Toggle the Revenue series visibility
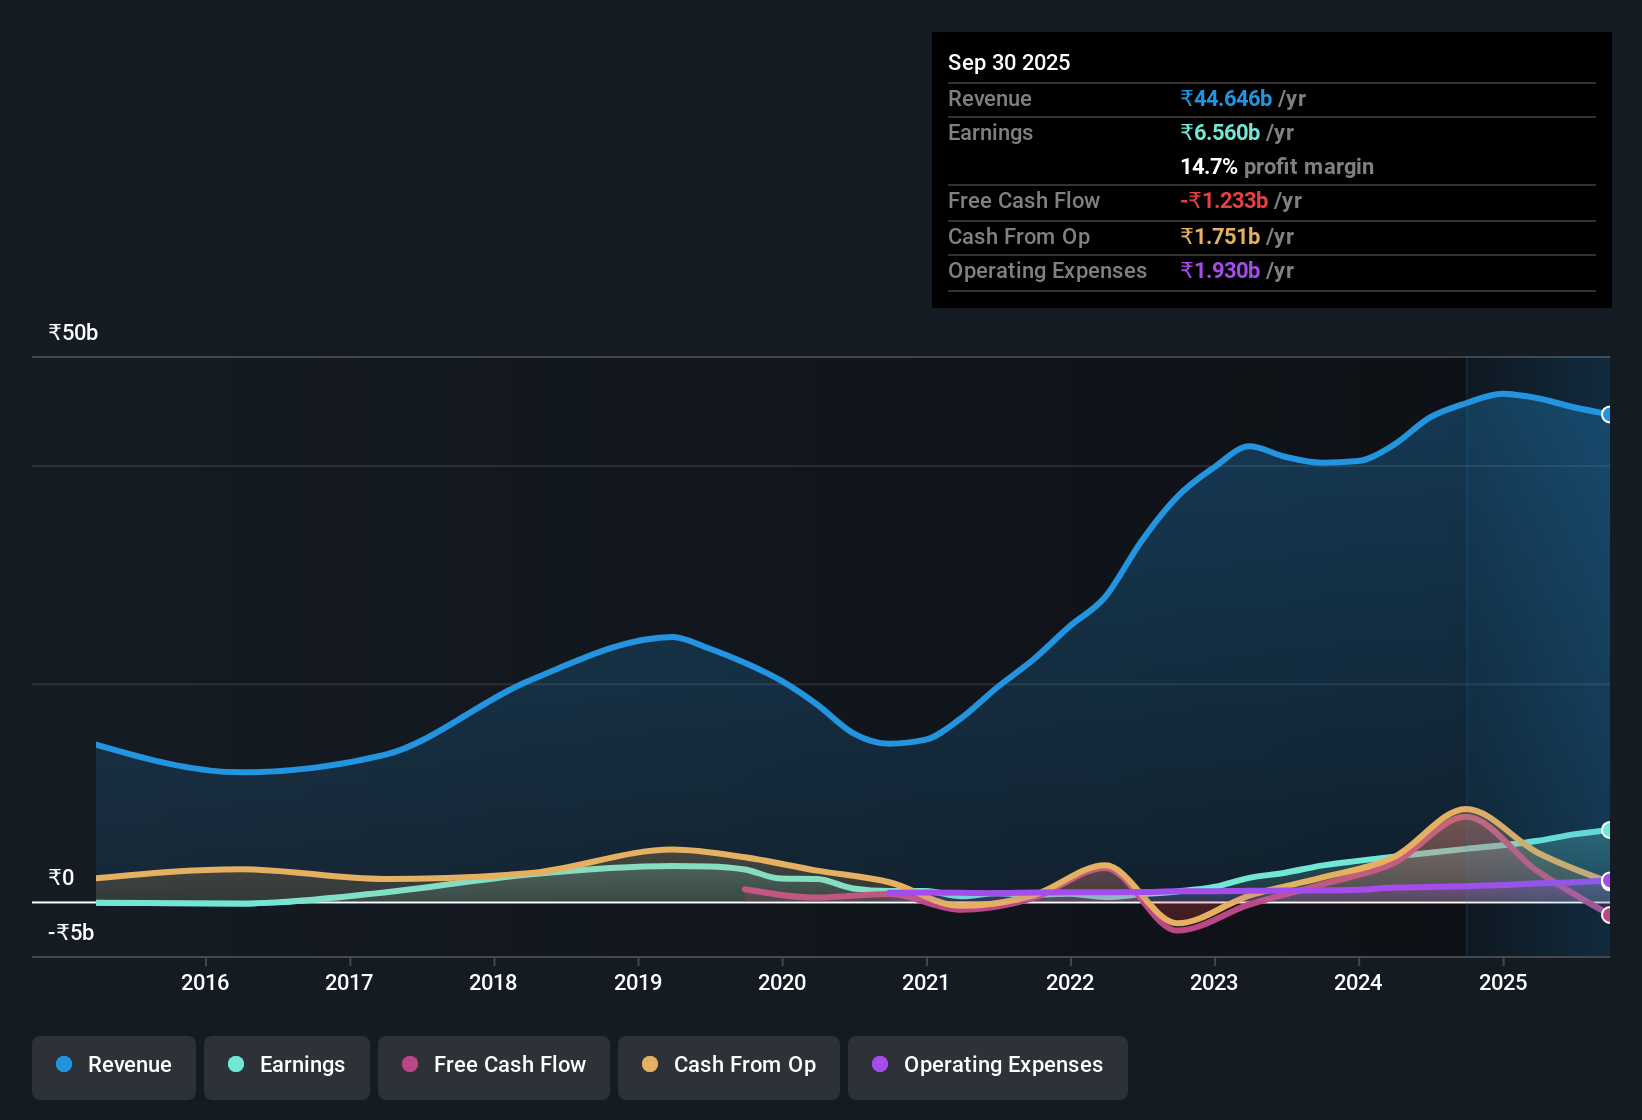Screen dimensions: 1642x1120 point(113,1067)
